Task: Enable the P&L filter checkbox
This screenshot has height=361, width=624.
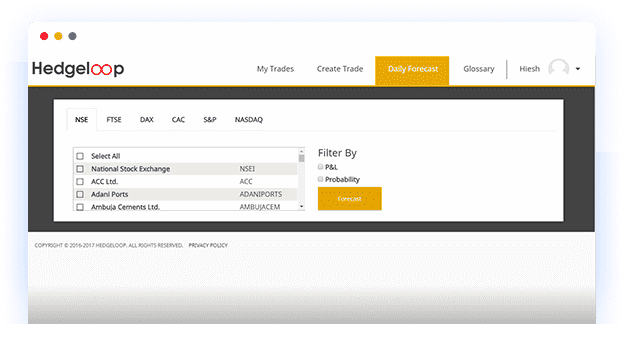Action: 320,166
